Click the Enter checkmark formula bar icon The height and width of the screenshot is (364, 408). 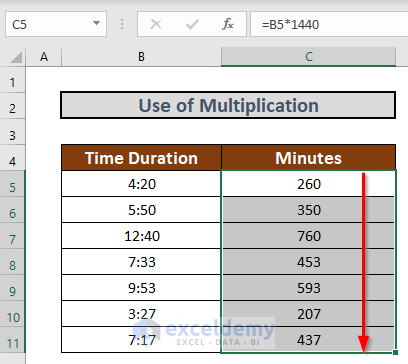192,24
